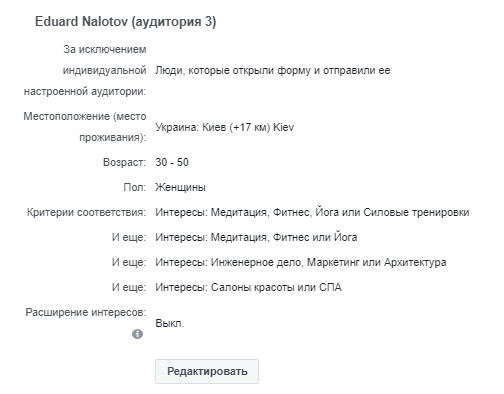The height and width of the screenshot is (394, 504).
Task: Click the Редактировать button
Action: pos(207,371)
